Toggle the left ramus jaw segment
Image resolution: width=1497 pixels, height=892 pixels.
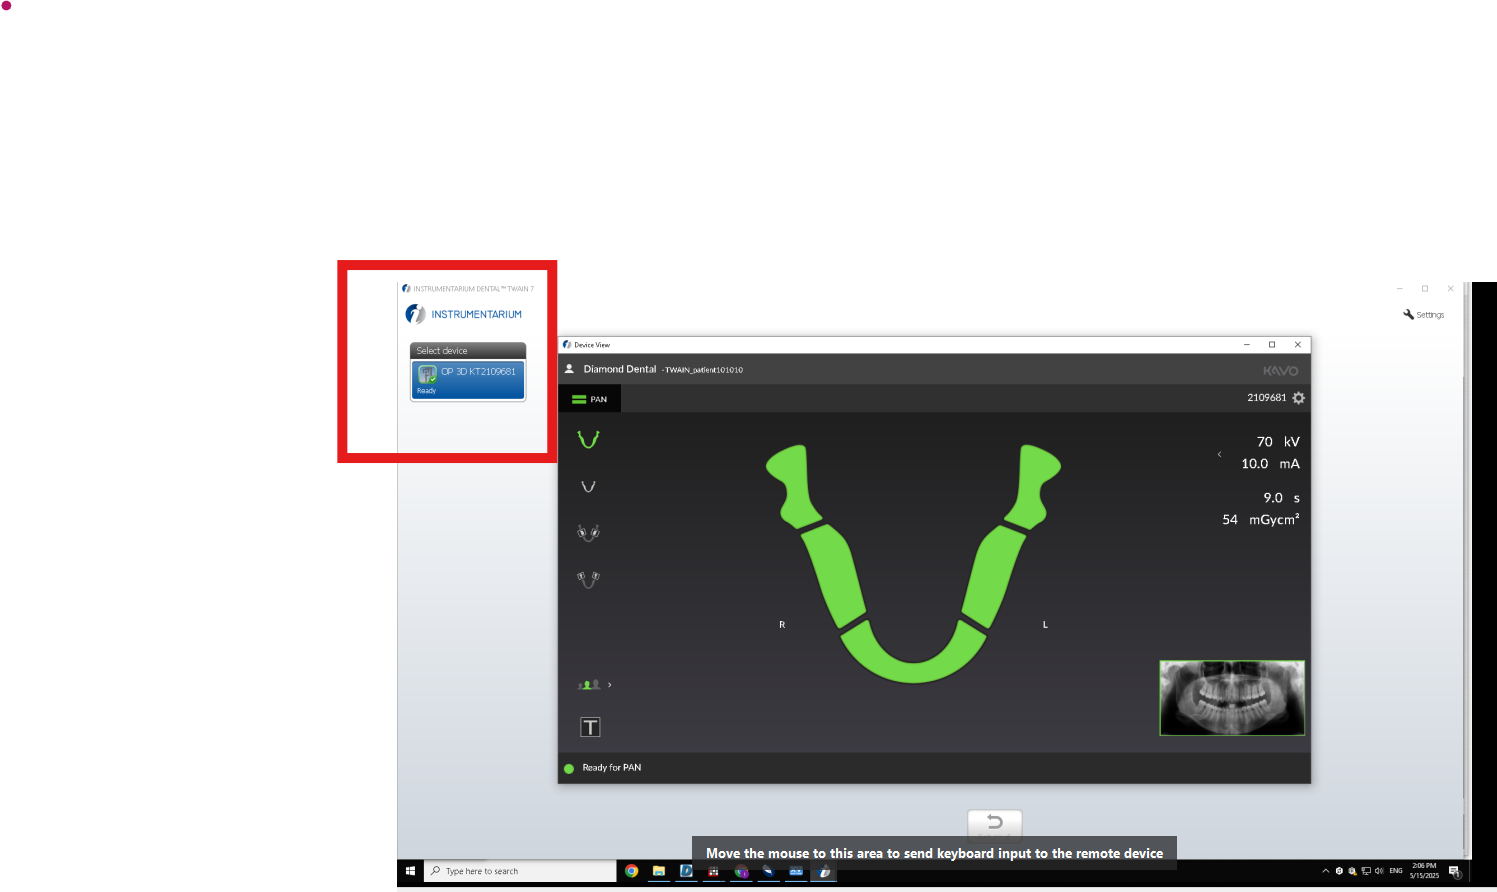(1035, 486)
